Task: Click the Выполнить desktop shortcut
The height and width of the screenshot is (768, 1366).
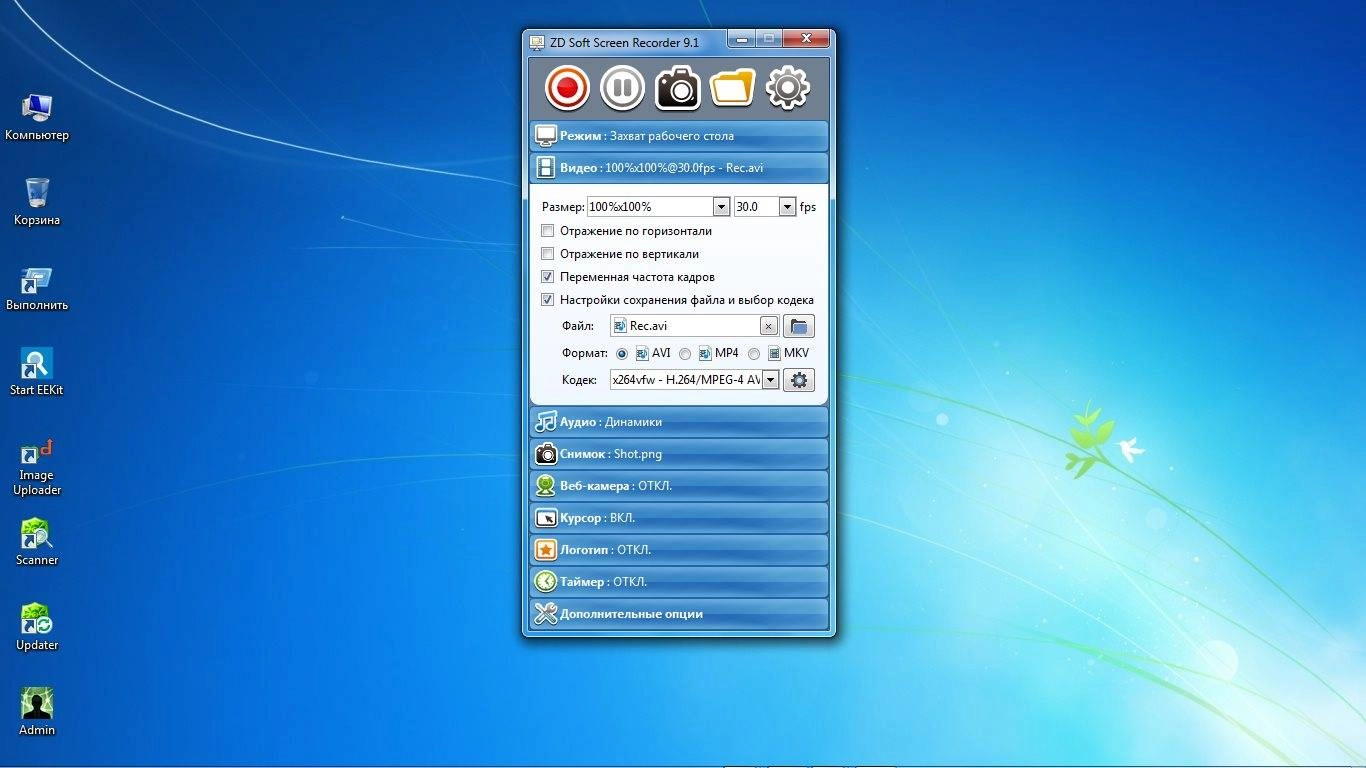Action: 37,288
